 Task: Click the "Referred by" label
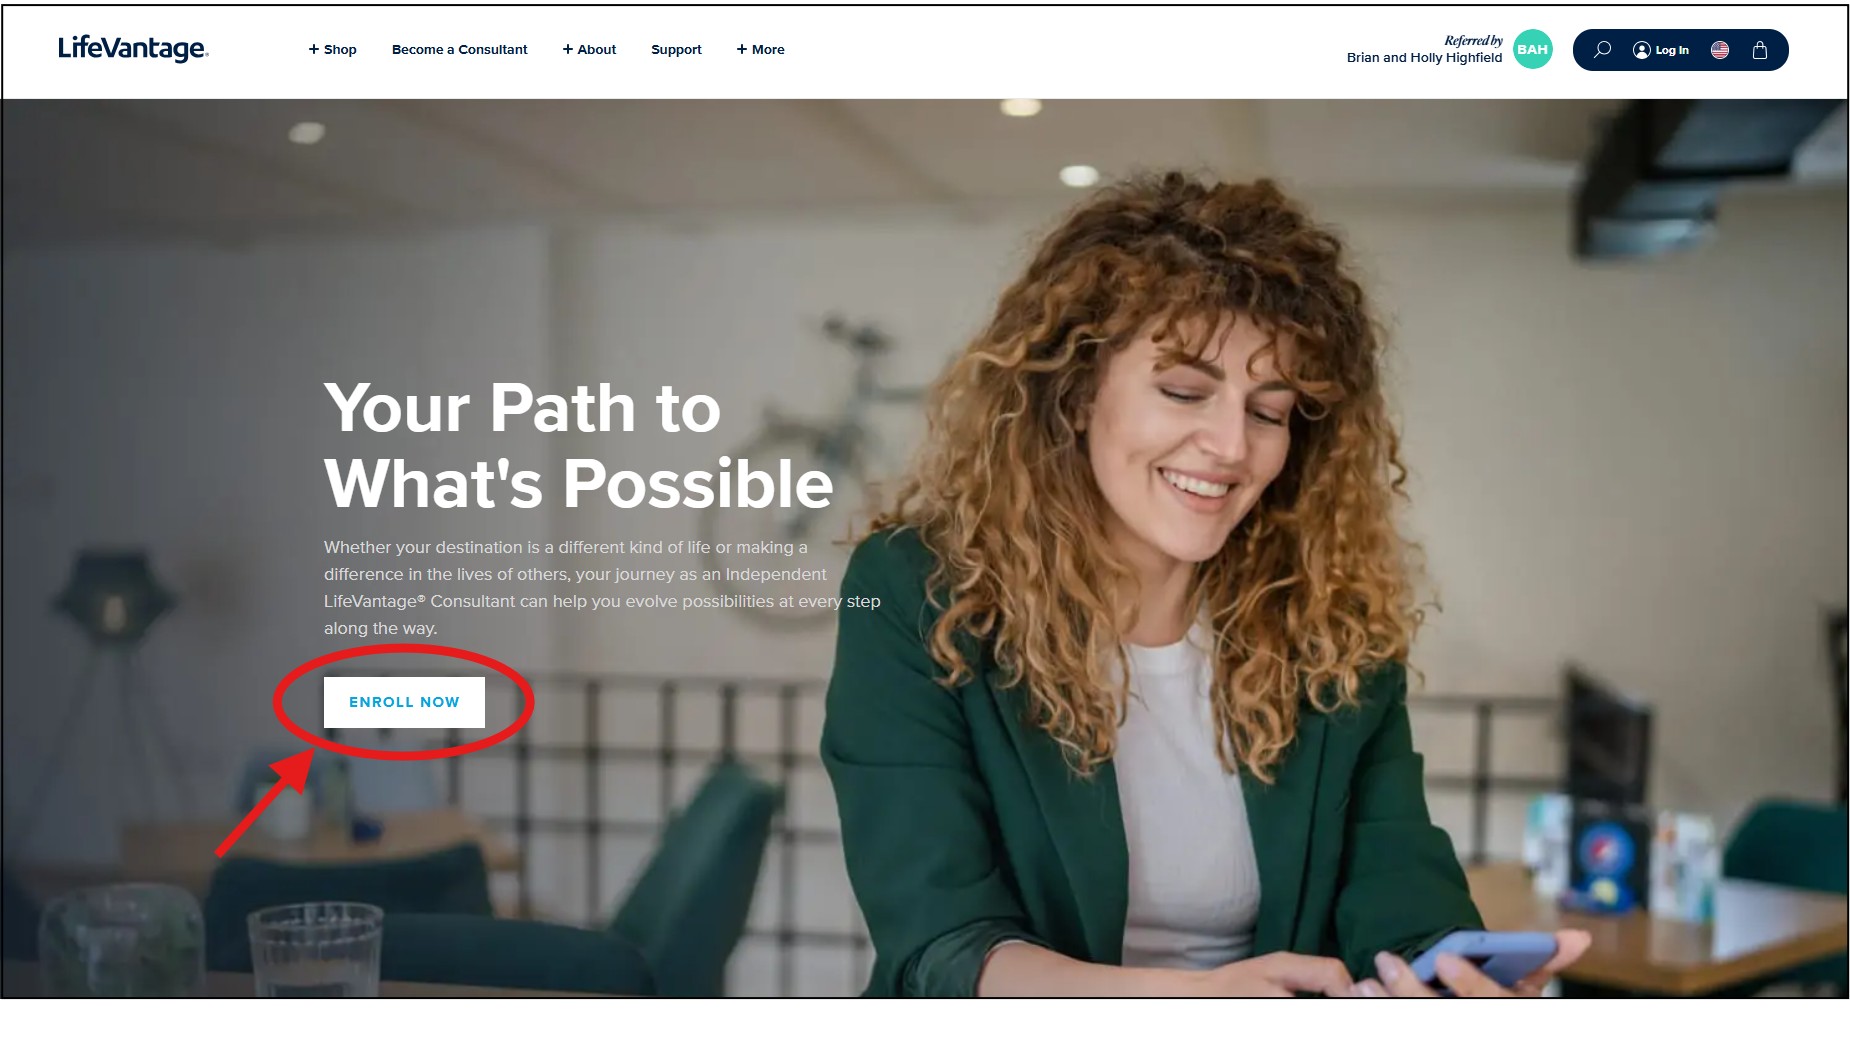coord(1473,40)
